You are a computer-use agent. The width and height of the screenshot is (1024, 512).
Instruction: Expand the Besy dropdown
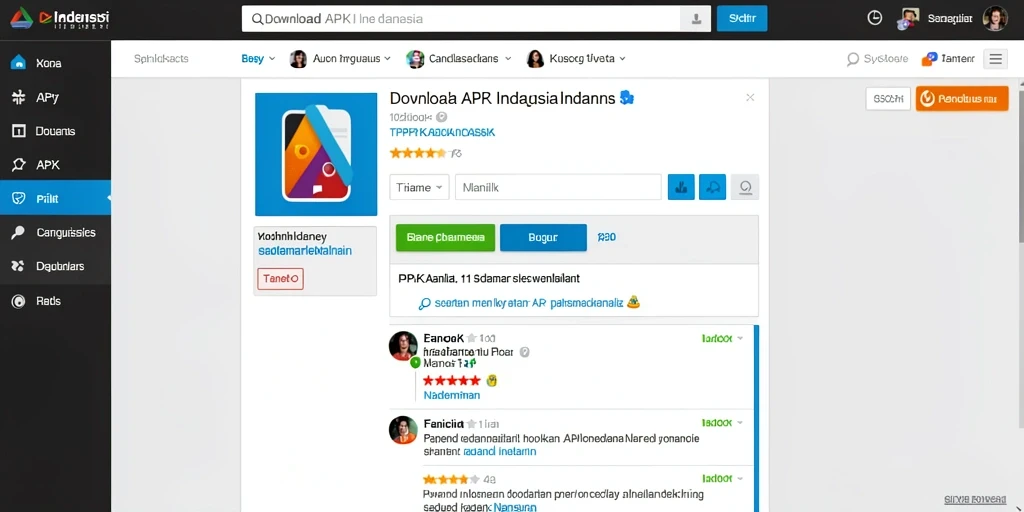(x=258, y=59)
